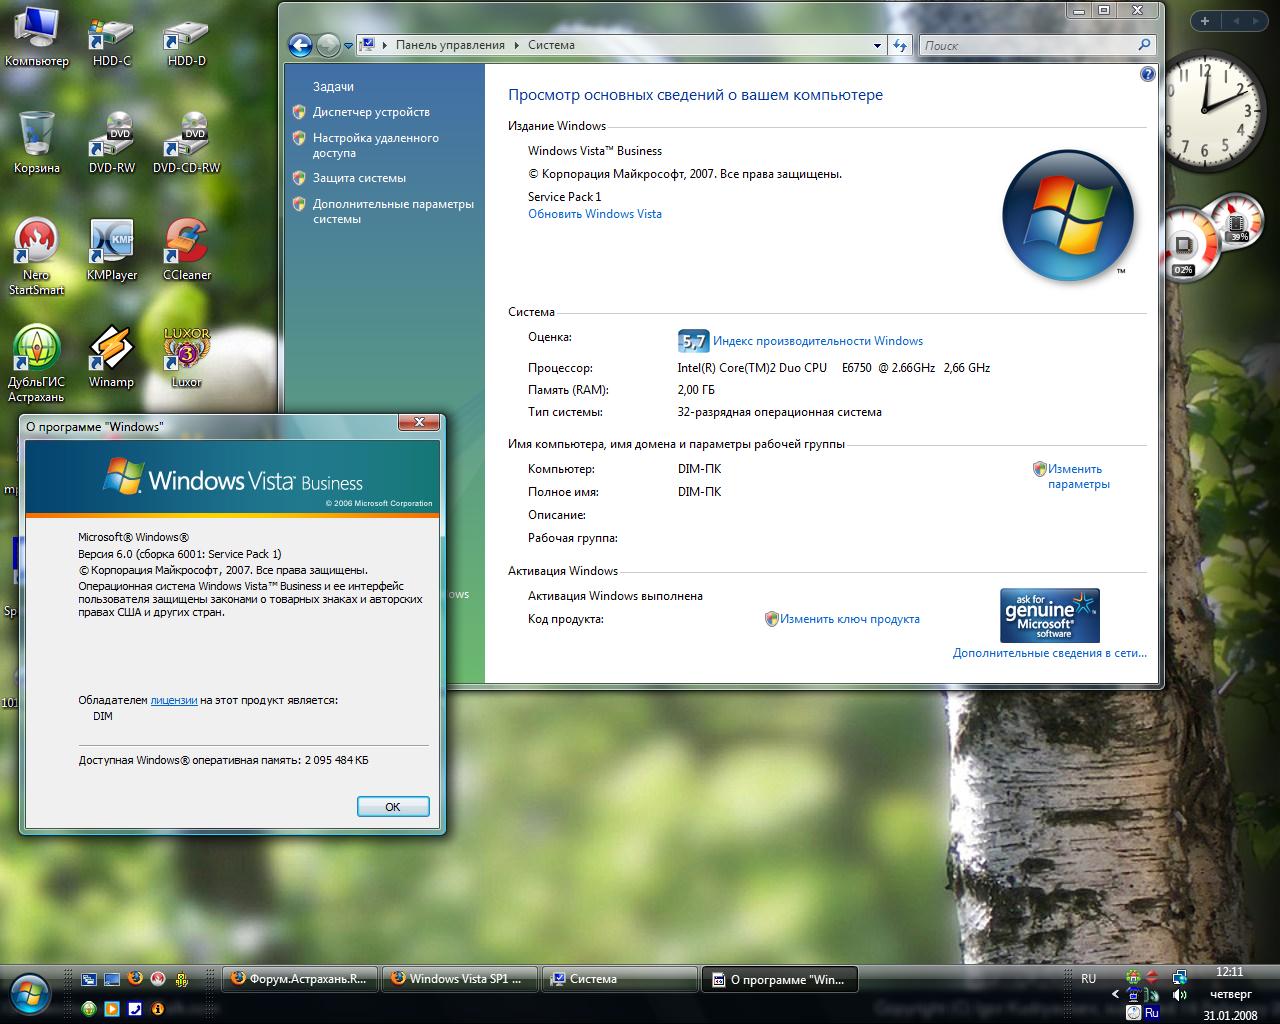Launch ДубльГИС Астрахань from desktop
The width and height of the screenshot is (1280, 1024).
37,363
